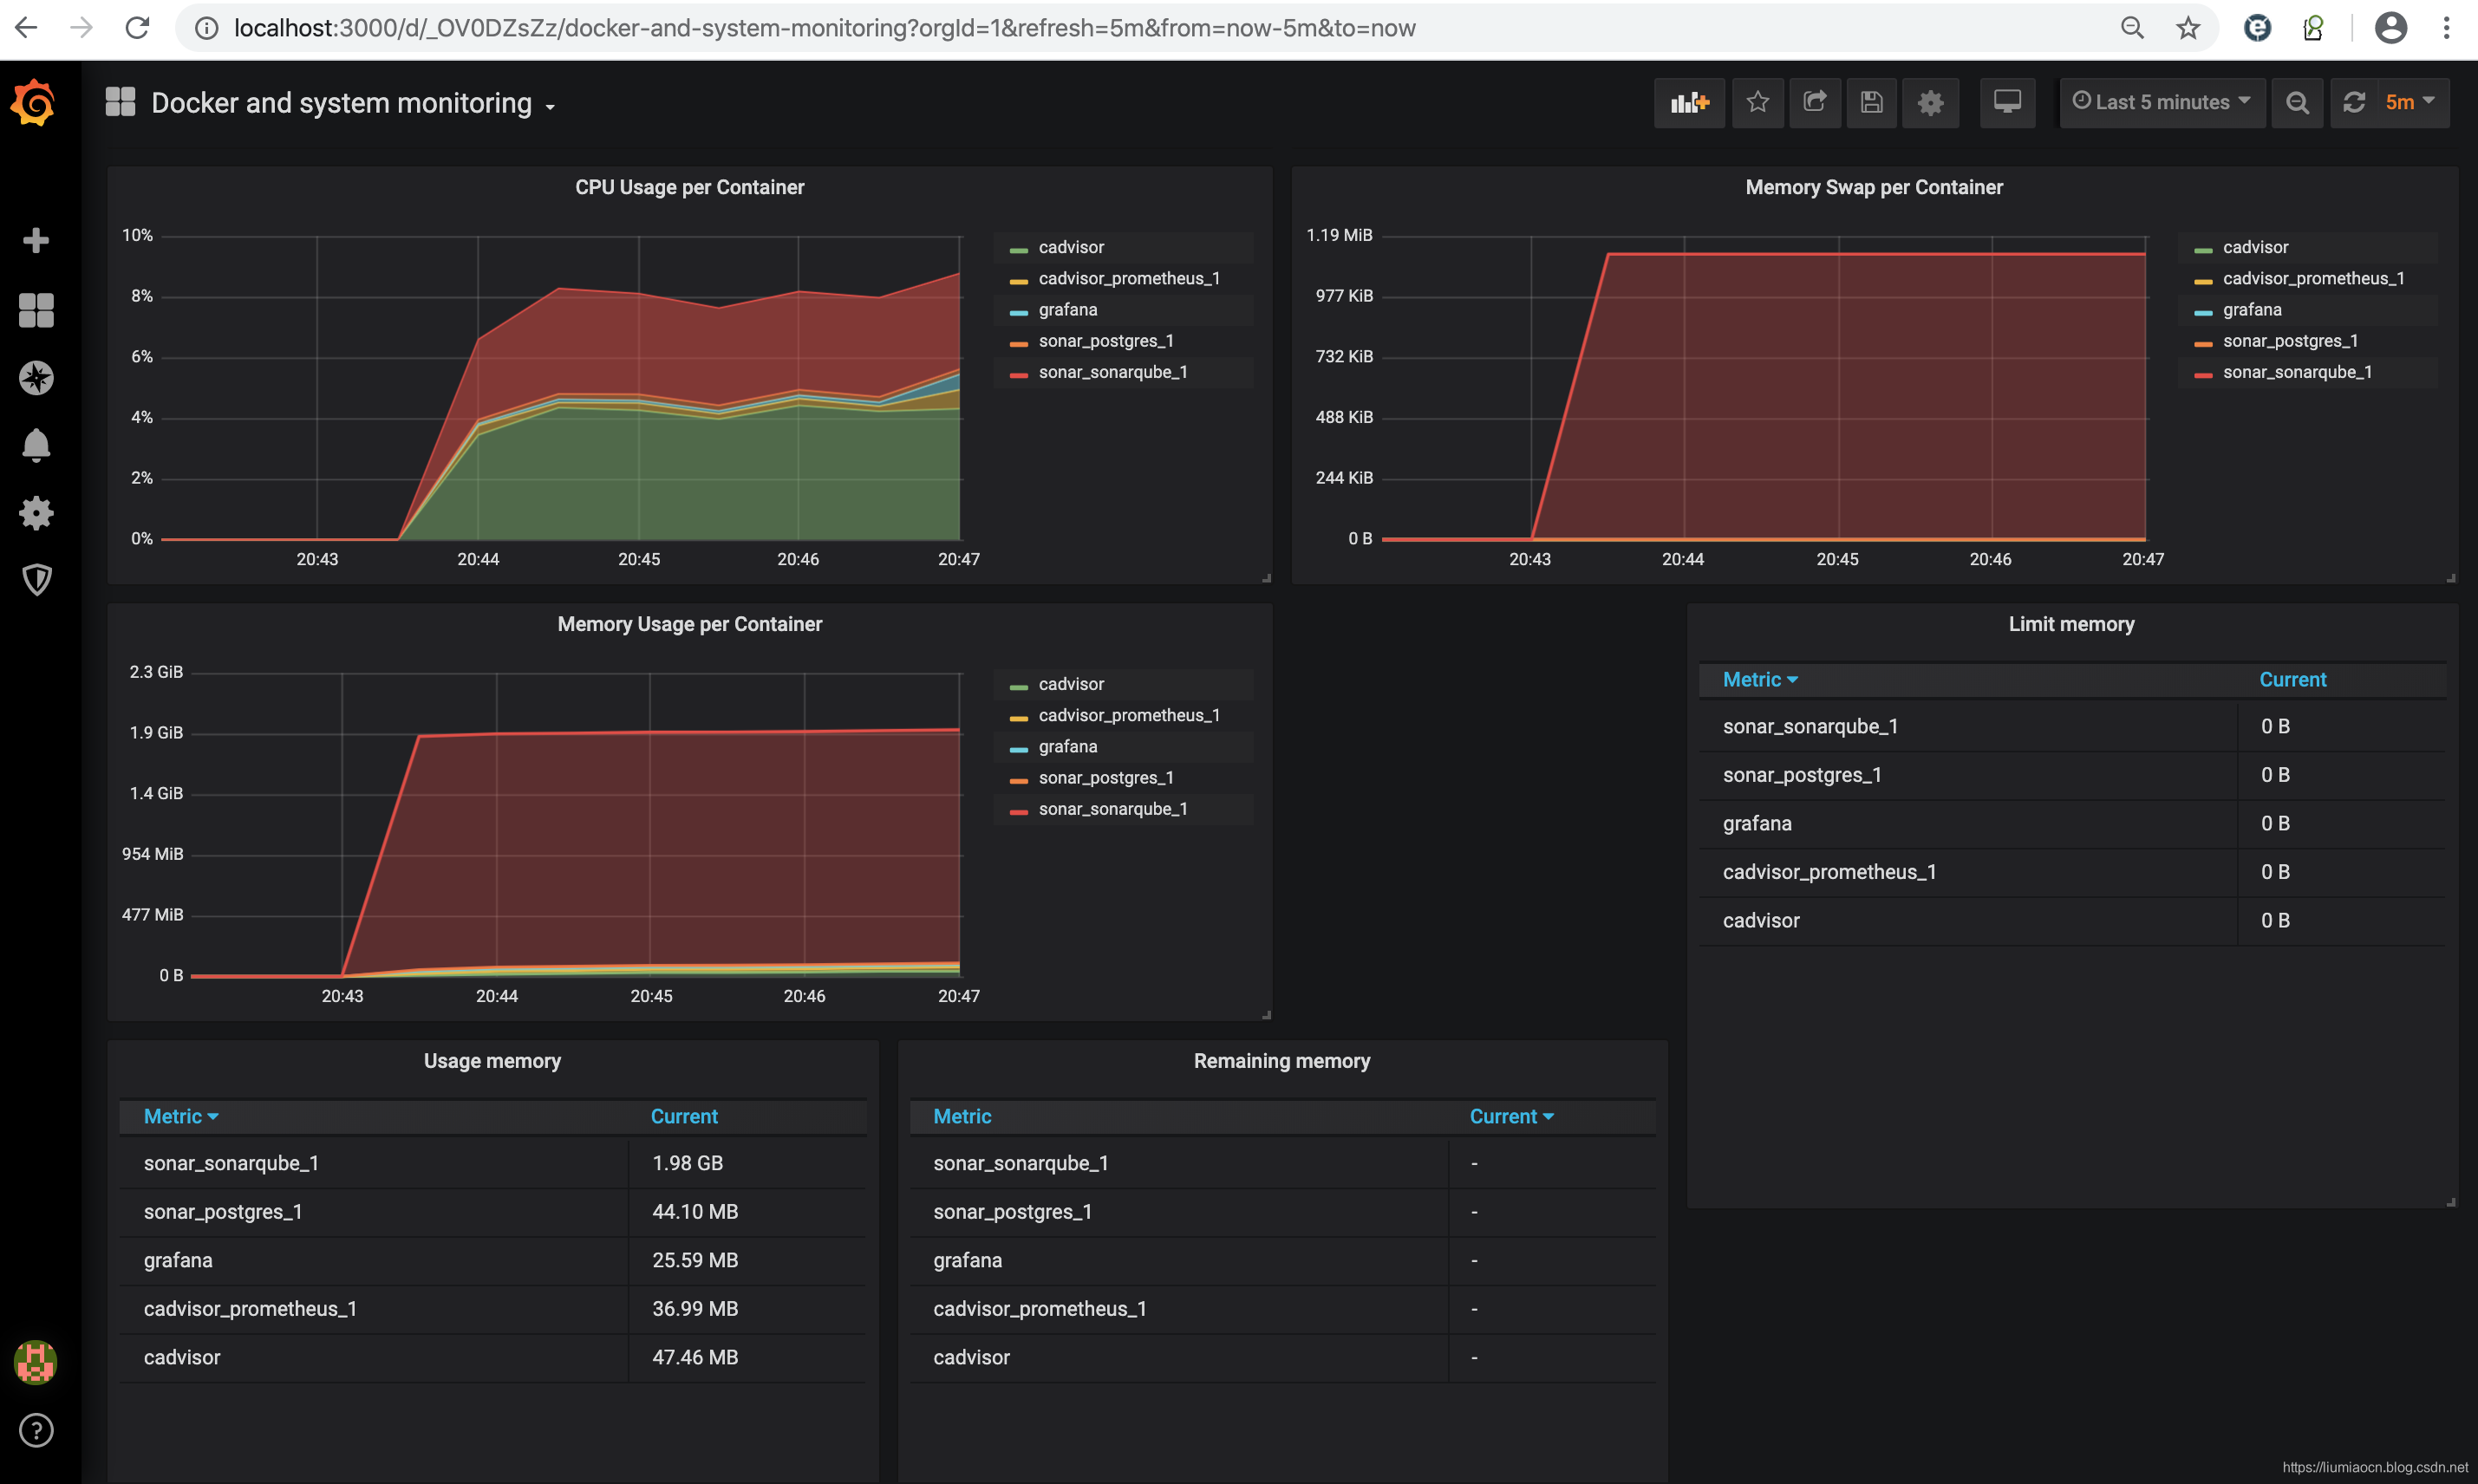Image resolution: width=2478 pixels, height=1484 pixels.
Task: Sort Remaining memory table by Current
Action: tap(1511, 1117)
